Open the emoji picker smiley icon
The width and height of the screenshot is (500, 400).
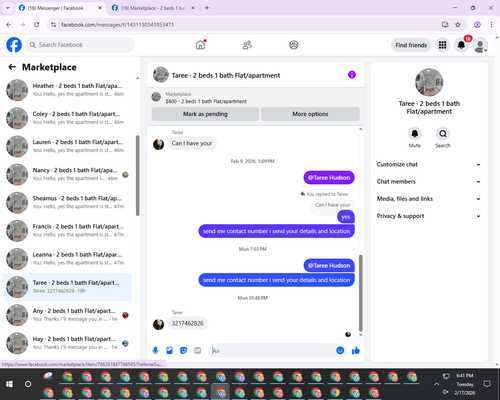coord(340,350)
